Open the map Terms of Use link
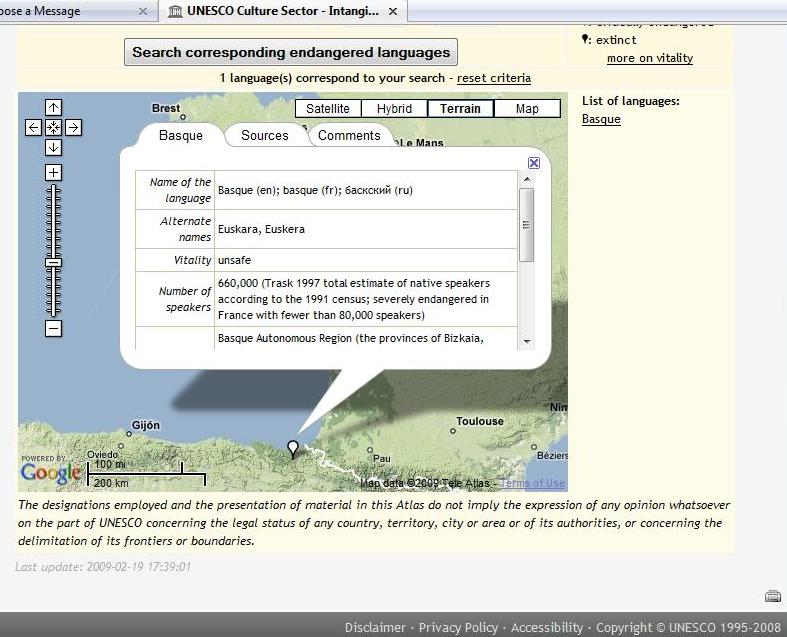The image size is (787, 637). [533, 483]
